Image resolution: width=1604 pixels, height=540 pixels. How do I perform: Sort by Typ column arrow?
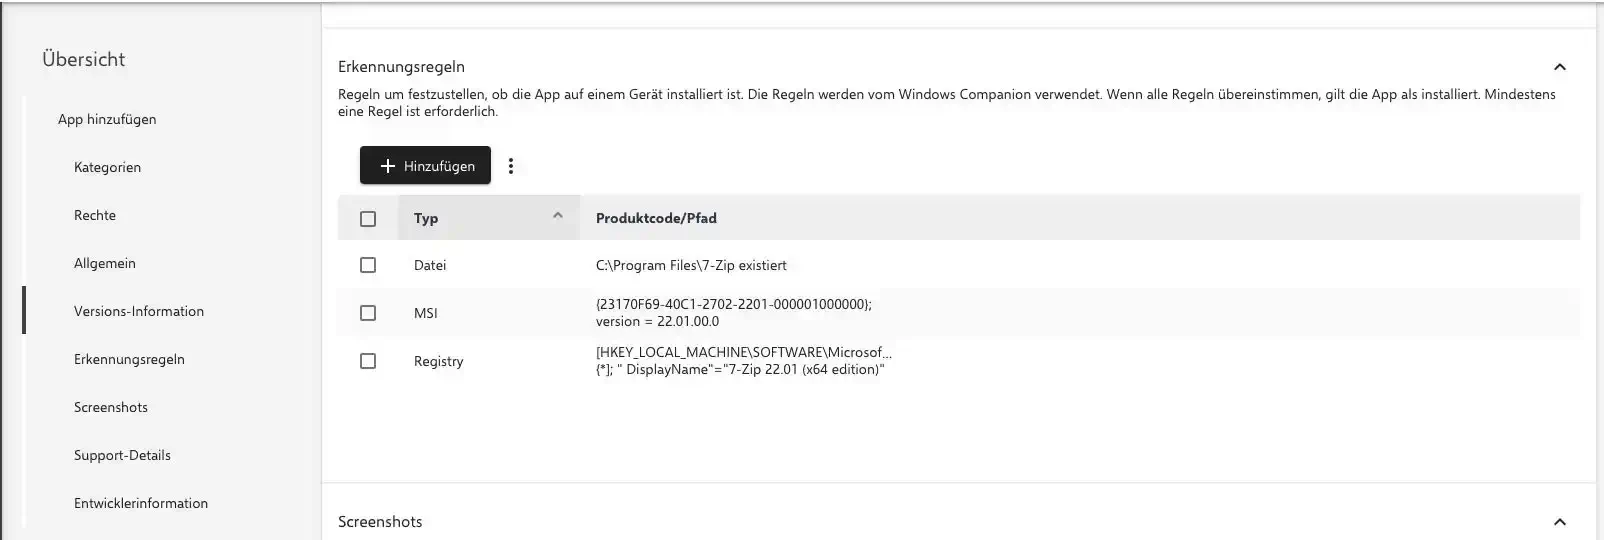click(558, 216)
